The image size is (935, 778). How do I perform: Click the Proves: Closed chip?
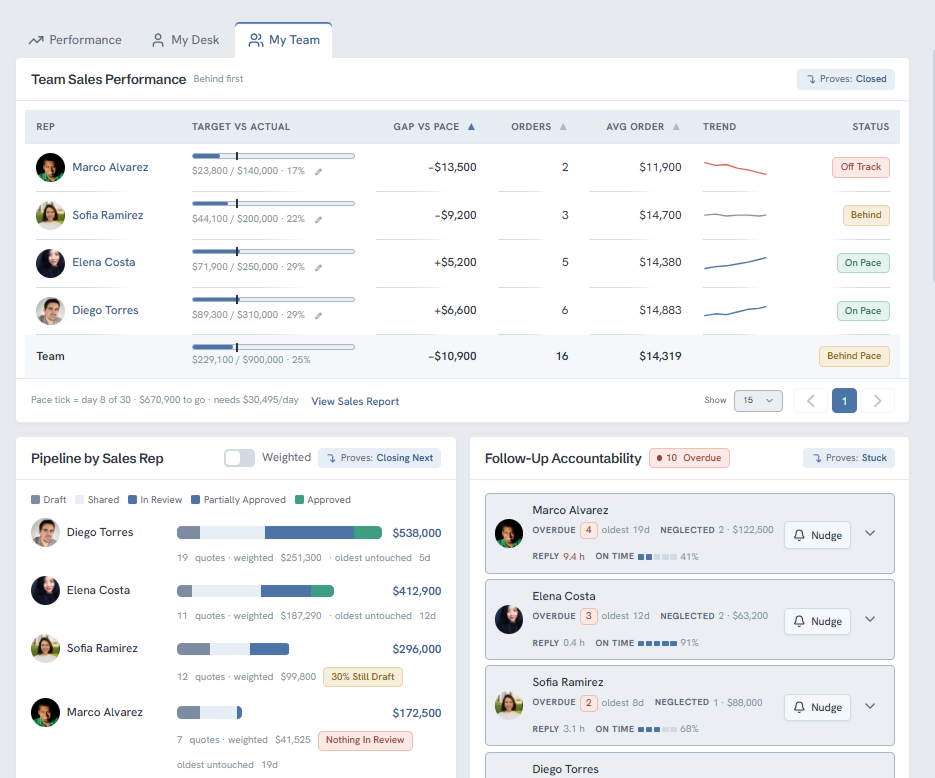pyautogui.click(x=846, y=79)
